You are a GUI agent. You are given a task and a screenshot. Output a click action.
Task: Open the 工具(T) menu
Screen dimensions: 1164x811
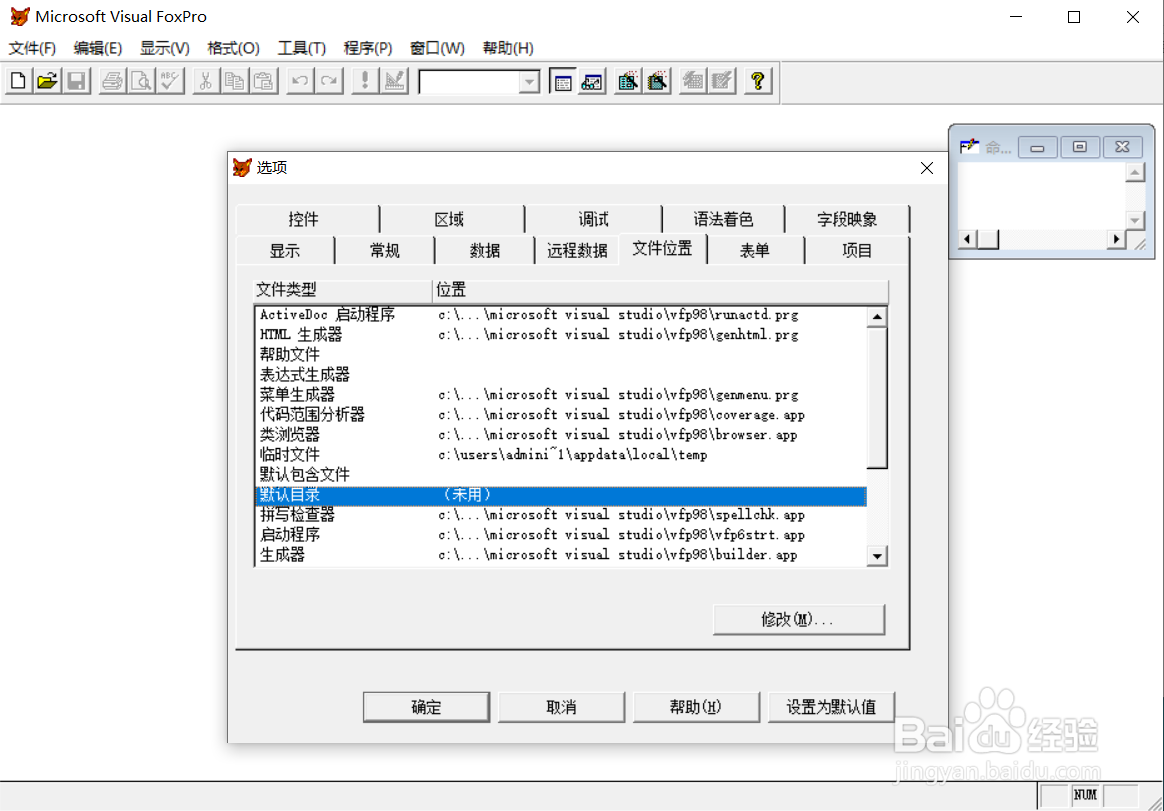click(x=301, y=48)
